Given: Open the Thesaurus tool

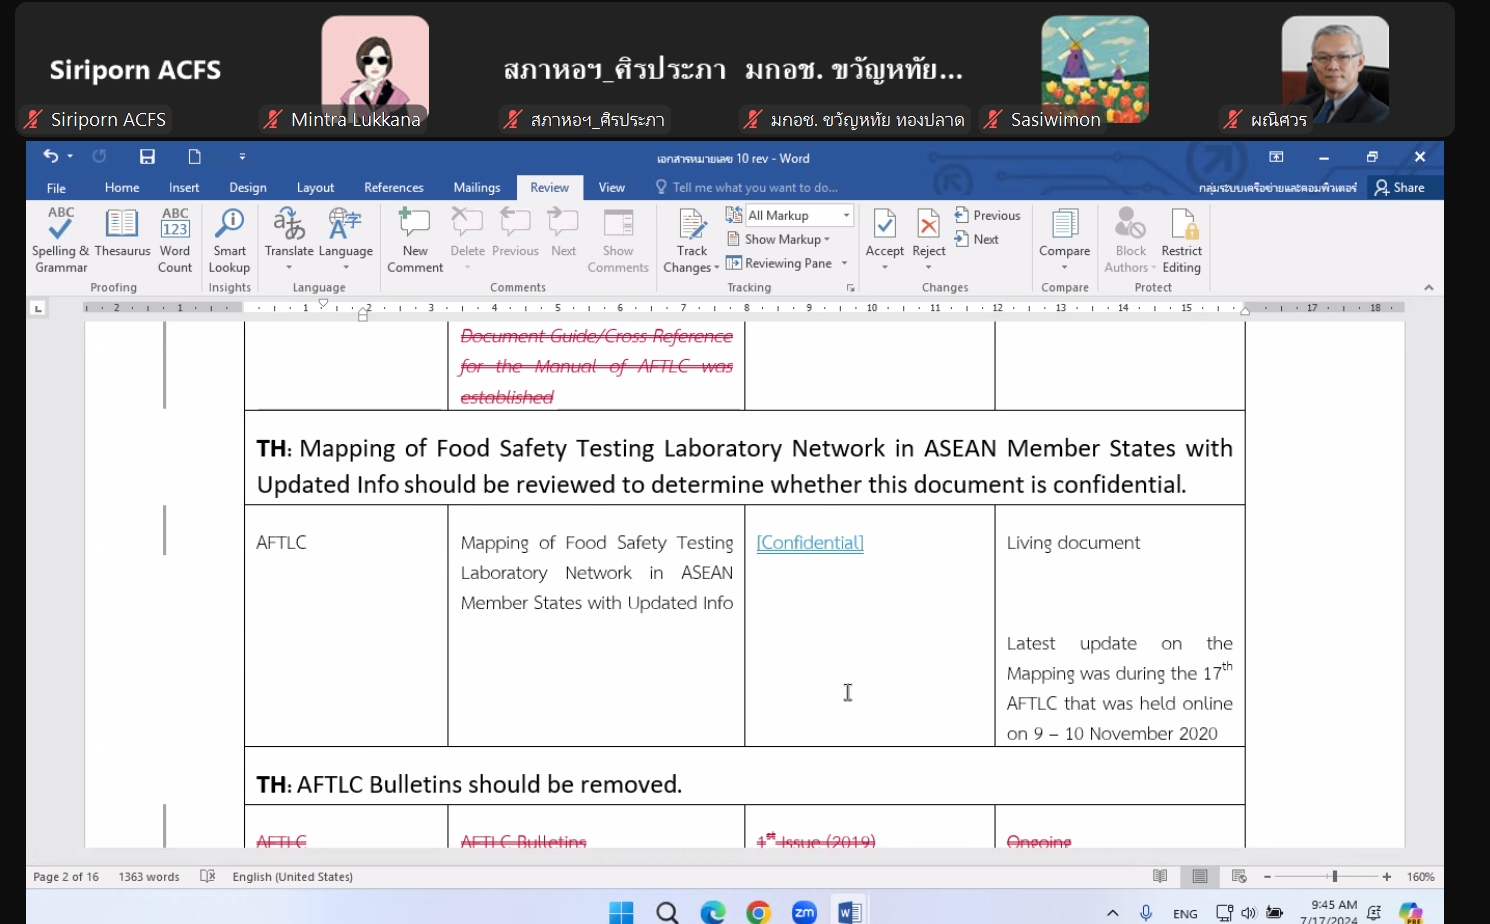Looking at the screenshot, I should point(122,238).
